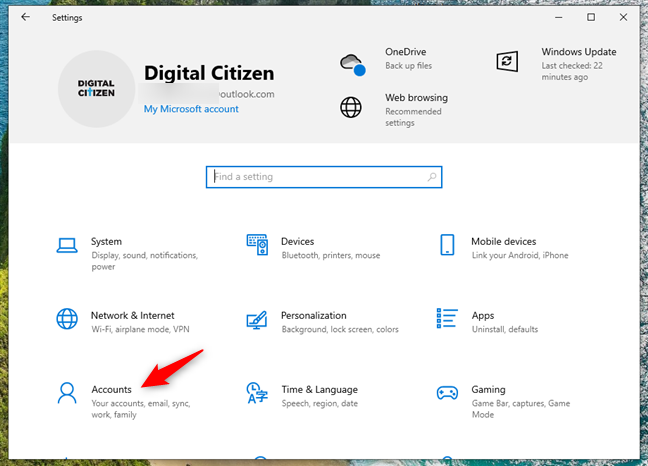The height and width of the screenshot is (466, 648).
Task: Click the Mobile devices phone icon
Action: click(x=447, y=245)
